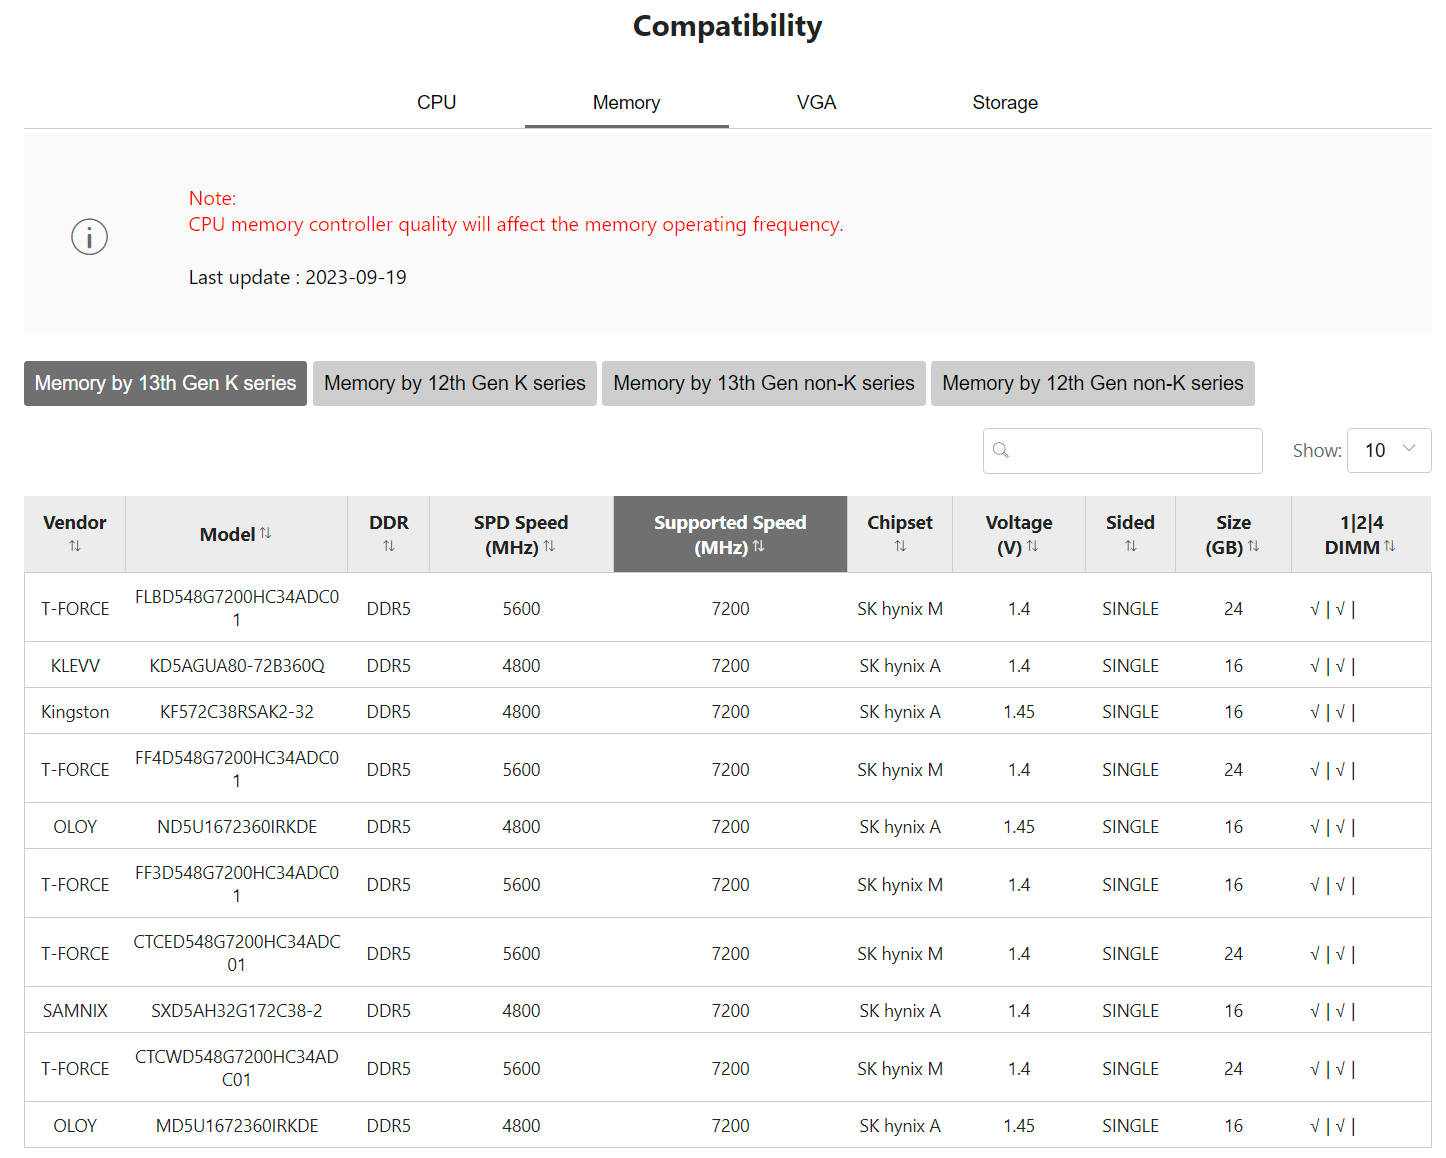Choose Memory by 13th Gen non-K series

tap(764, 383)
